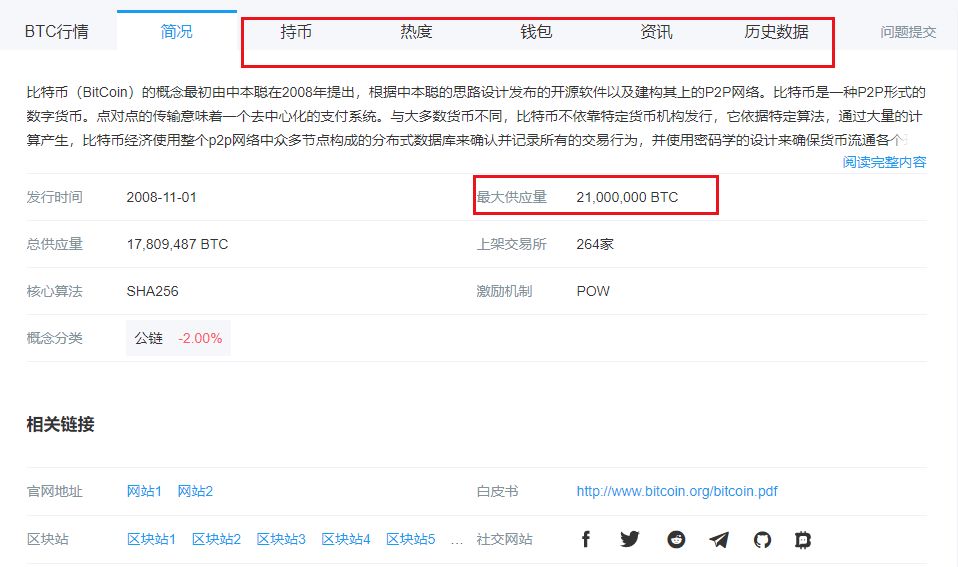
Task: Go to the 历史数据 tab
Action: [776, 31]
